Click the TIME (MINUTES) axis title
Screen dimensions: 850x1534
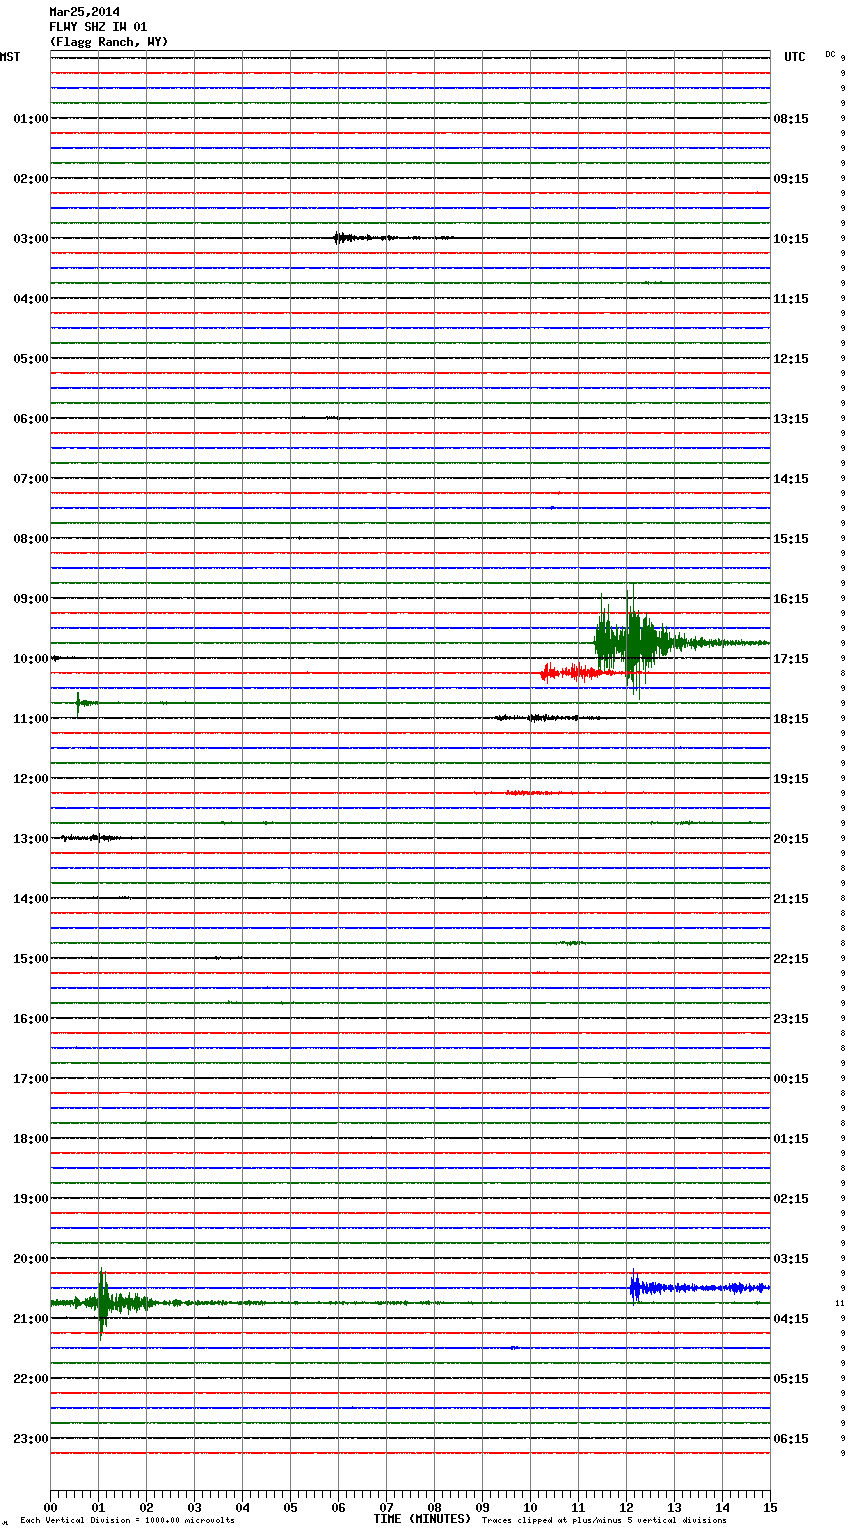point(422,1519)
